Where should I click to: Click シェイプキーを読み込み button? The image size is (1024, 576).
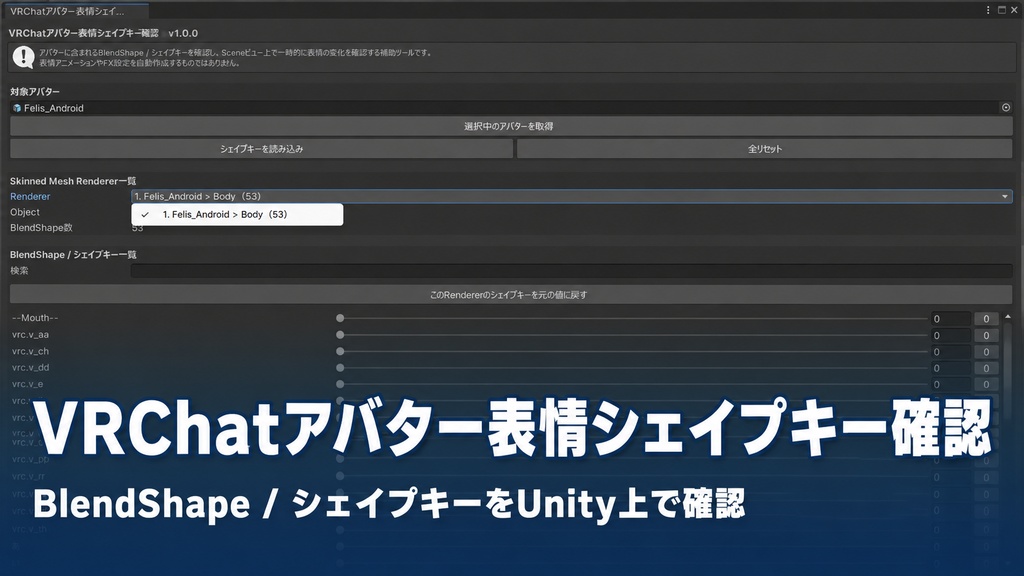pyautogui.click(x=261, y=149)
